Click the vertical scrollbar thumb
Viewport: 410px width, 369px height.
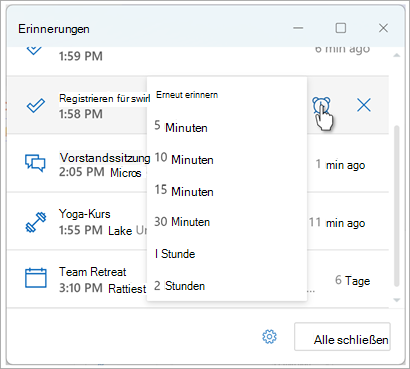396,206
